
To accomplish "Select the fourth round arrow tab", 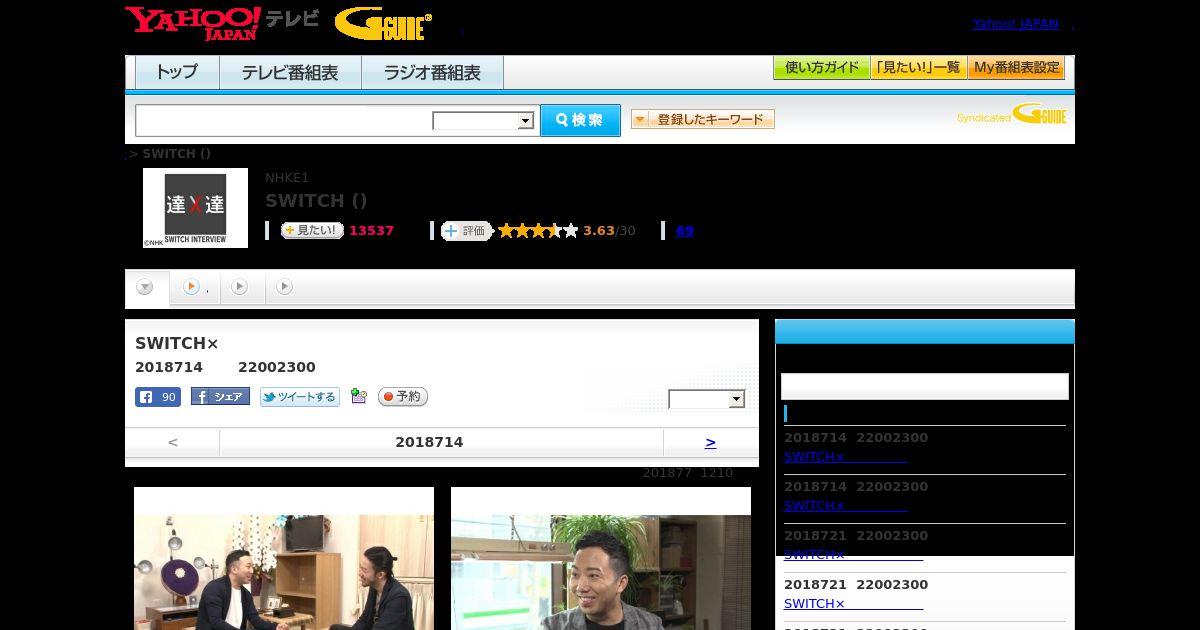I will pyautogui.click(x=284, y=287).
